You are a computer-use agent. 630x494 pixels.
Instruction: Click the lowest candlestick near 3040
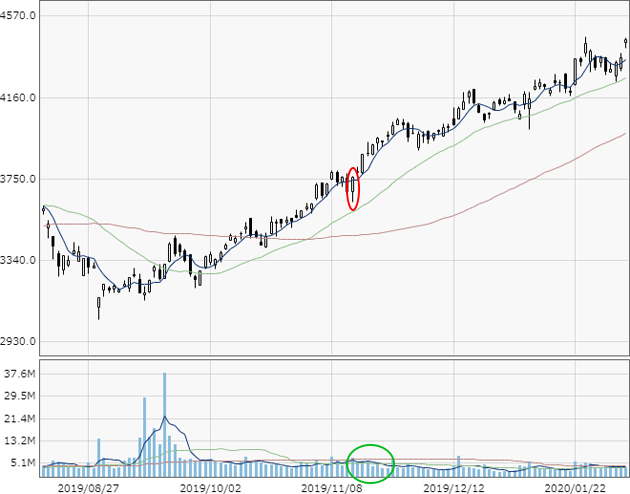tap(99, 308)
